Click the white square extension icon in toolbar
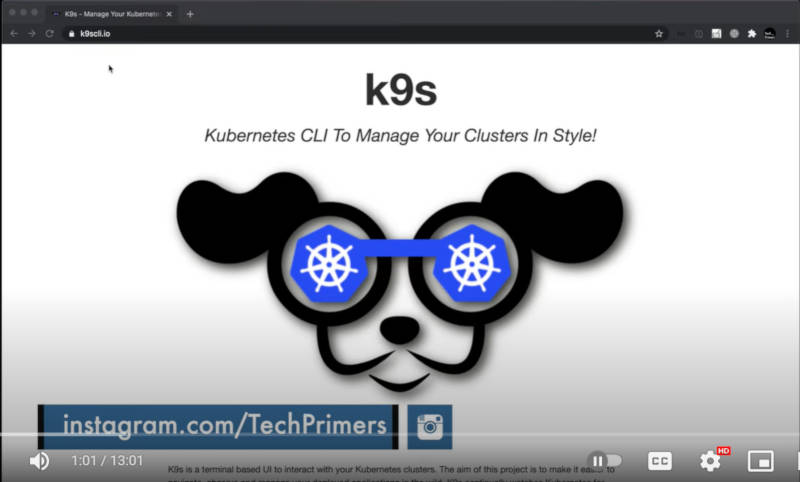This screenshot has height=482, width=800. (716, 34)
